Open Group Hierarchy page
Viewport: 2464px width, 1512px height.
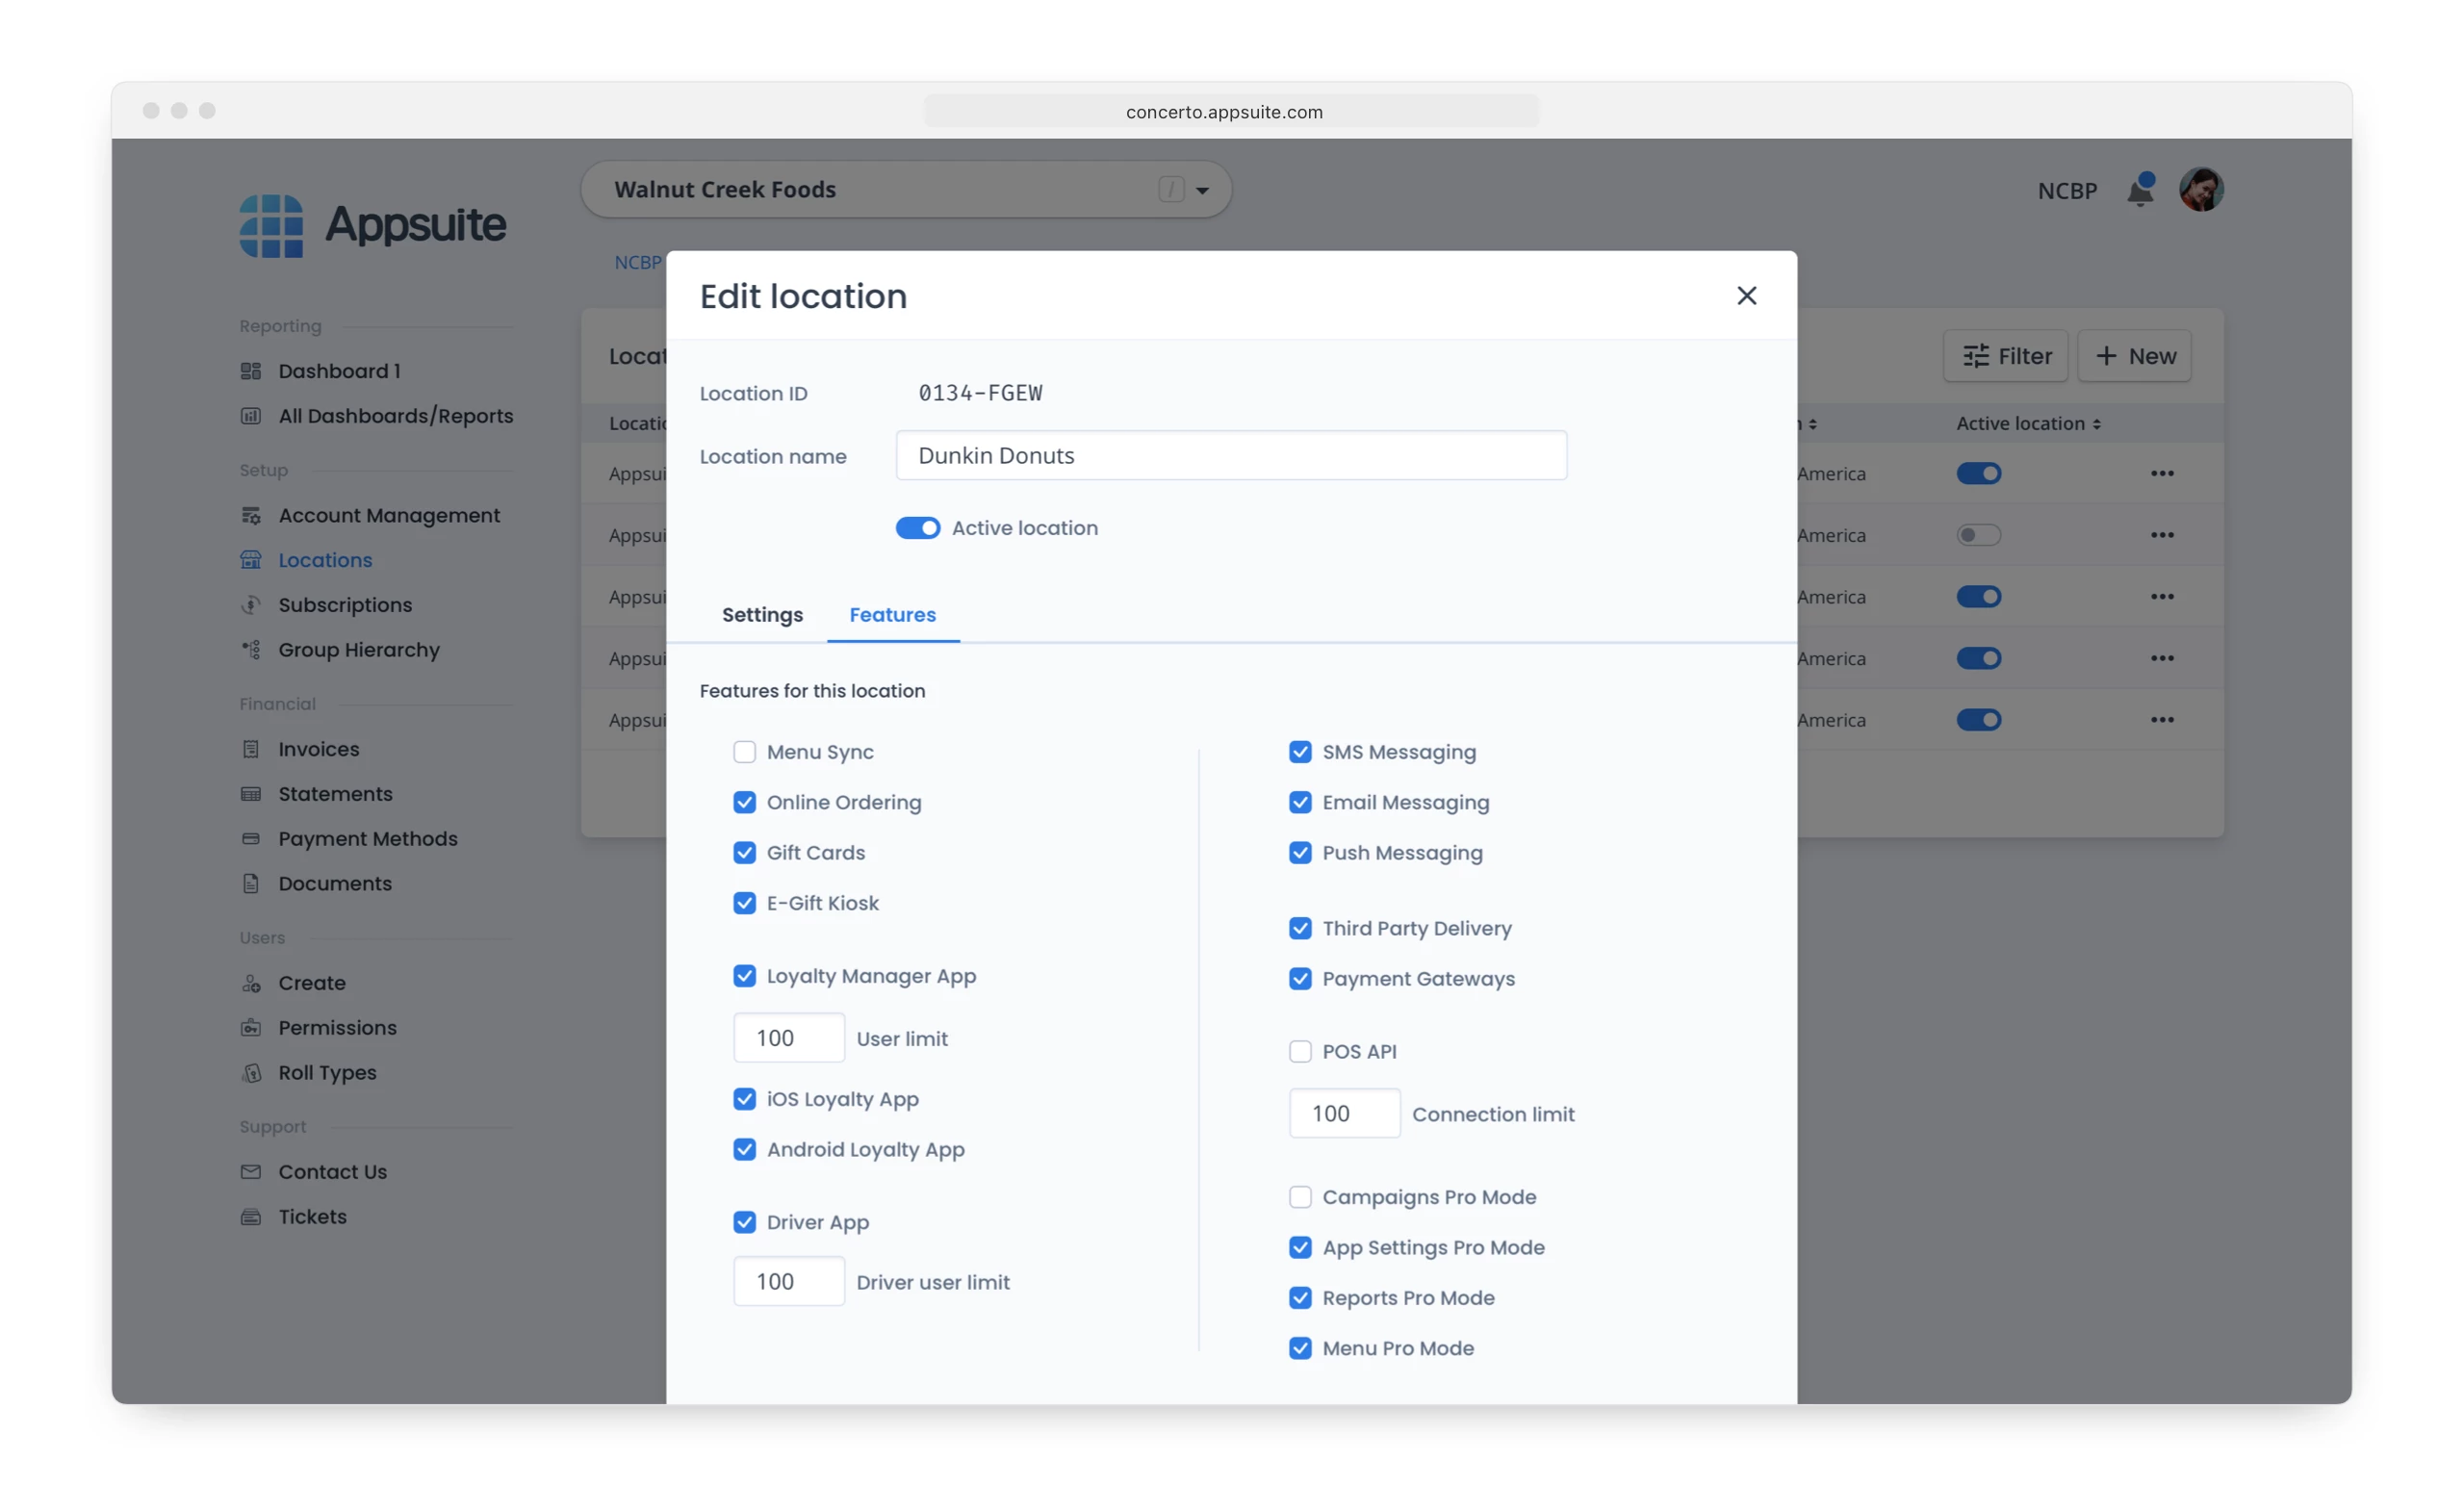pyautogui.click(x=358, y=650)
